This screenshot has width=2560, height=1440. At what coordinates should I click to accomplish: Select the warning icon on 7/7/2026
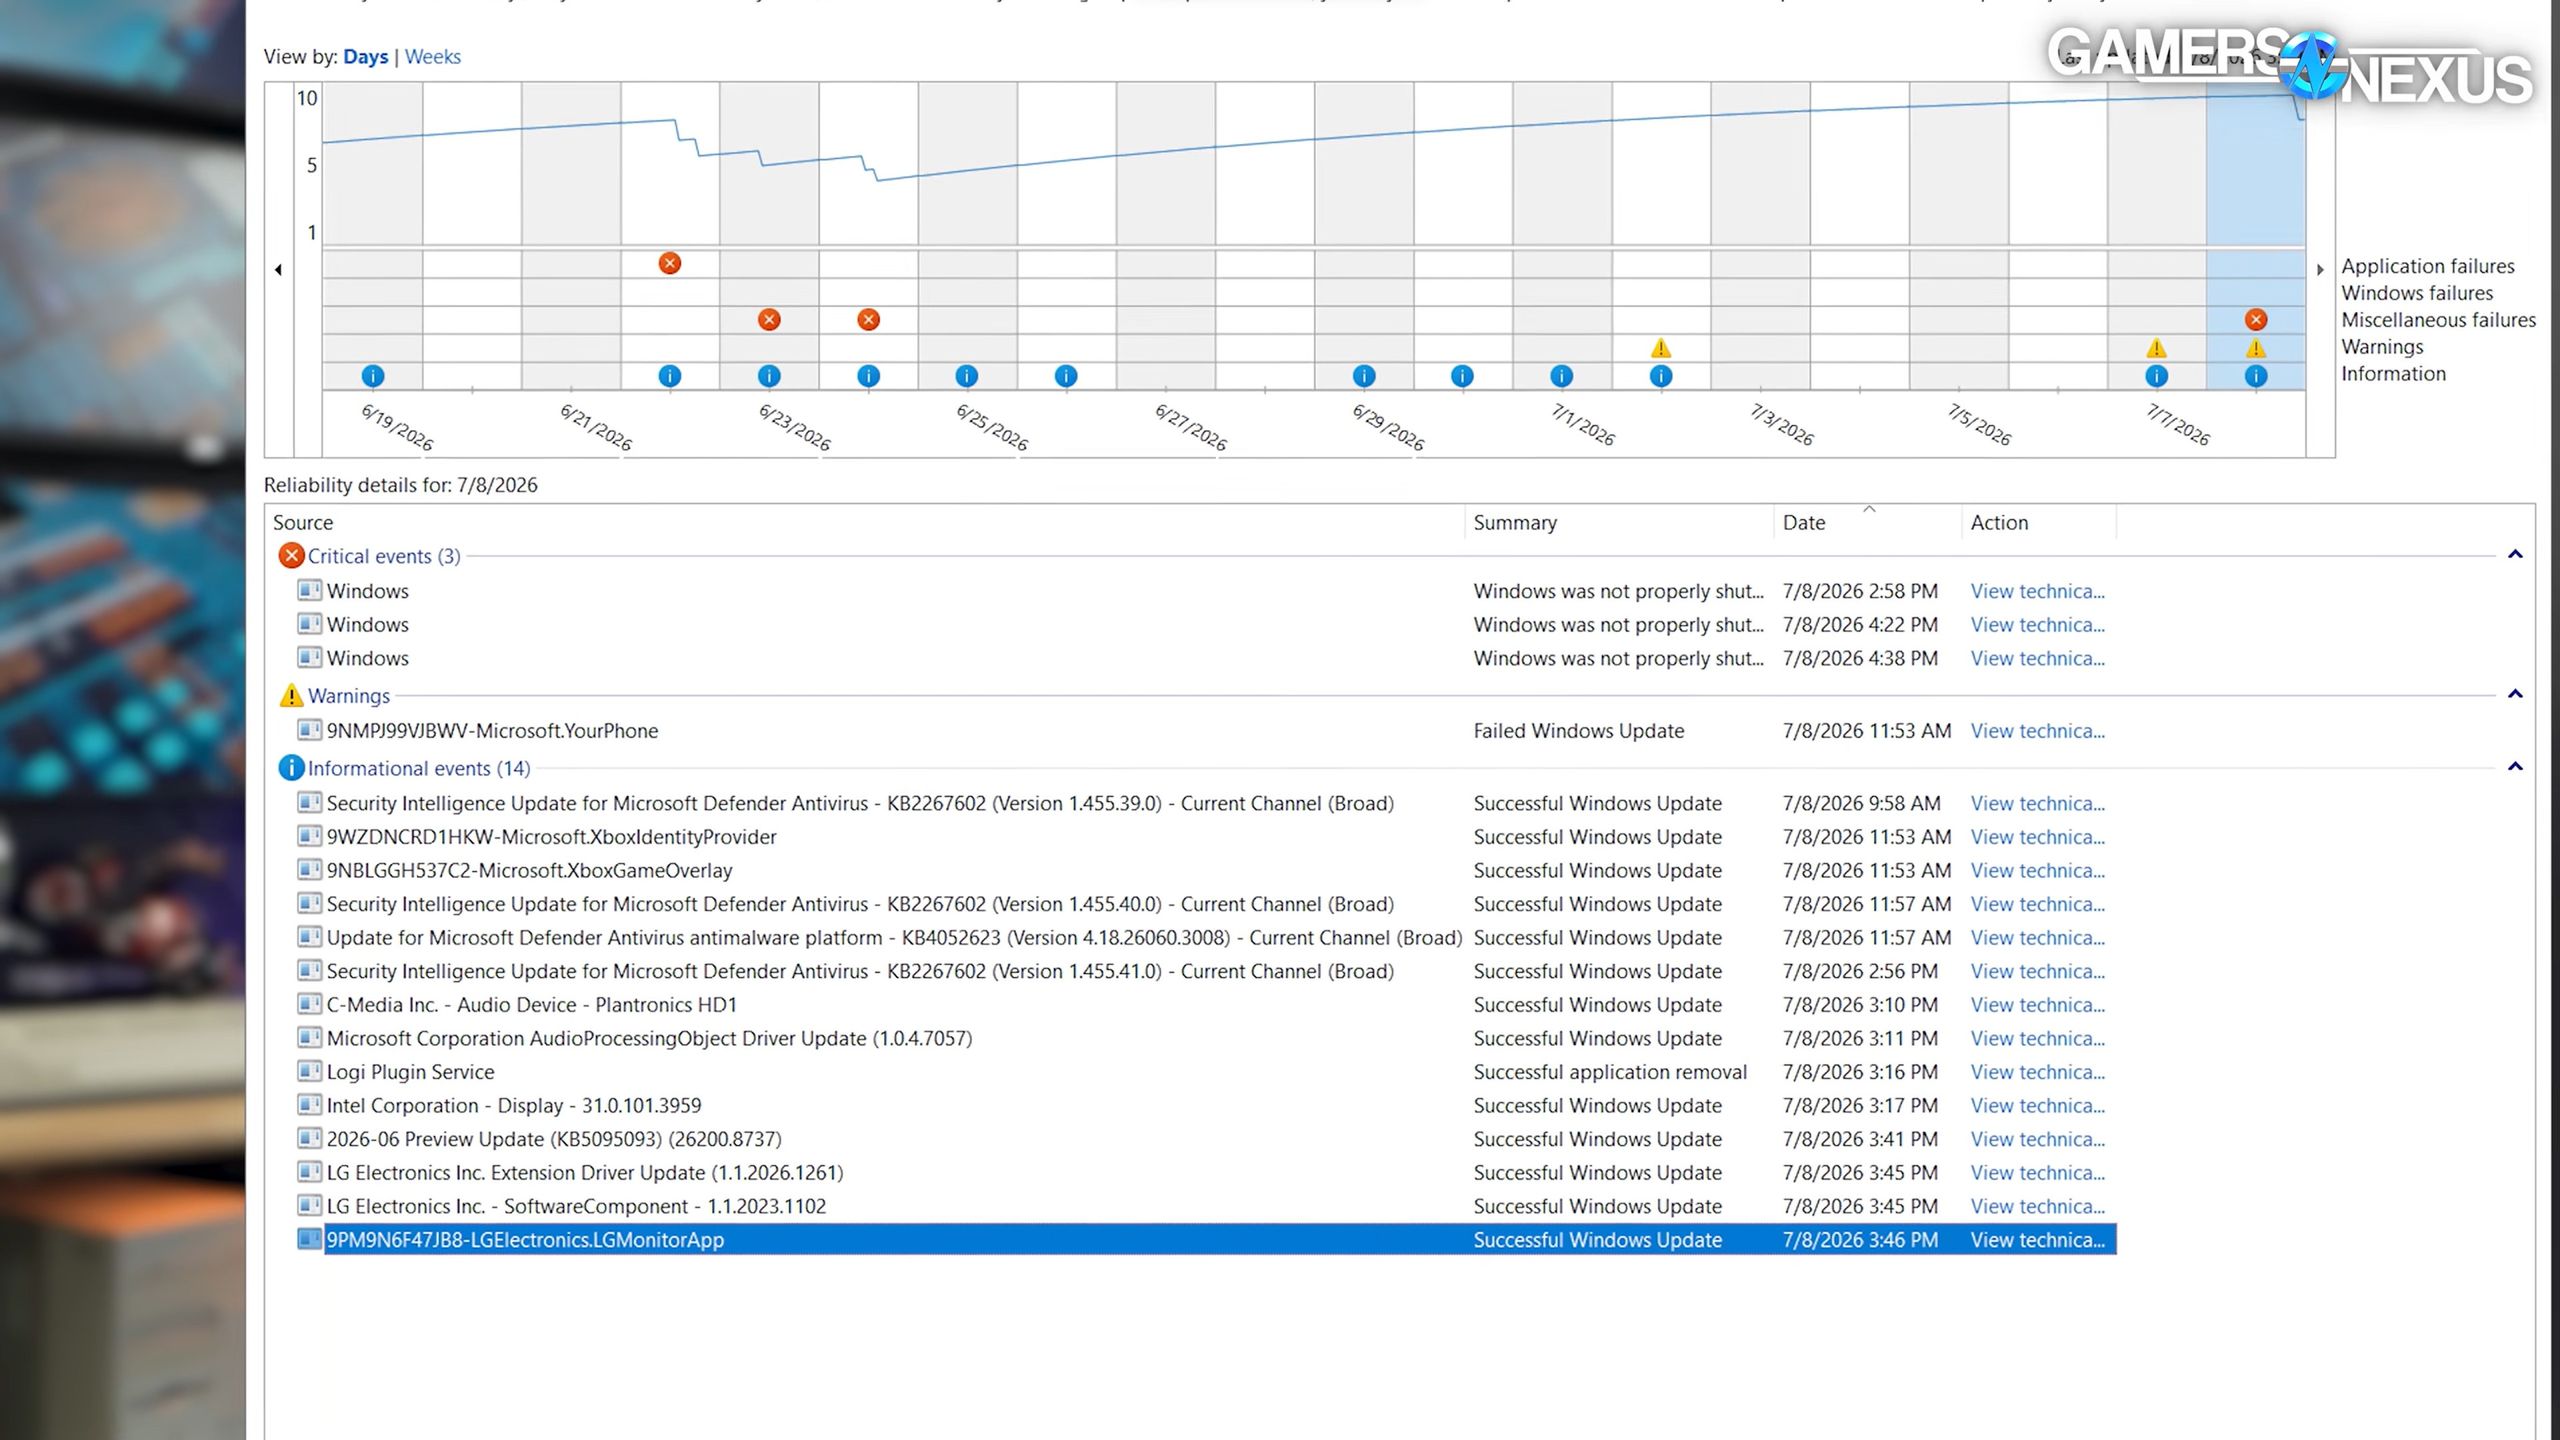[x=2157, y=348]
